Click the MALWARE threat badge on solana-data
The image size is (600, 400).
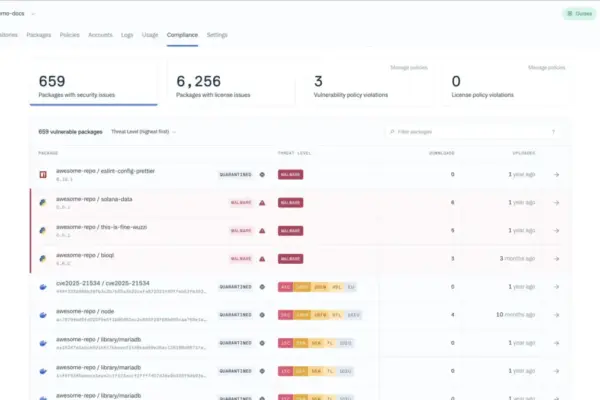pos(290,202)
